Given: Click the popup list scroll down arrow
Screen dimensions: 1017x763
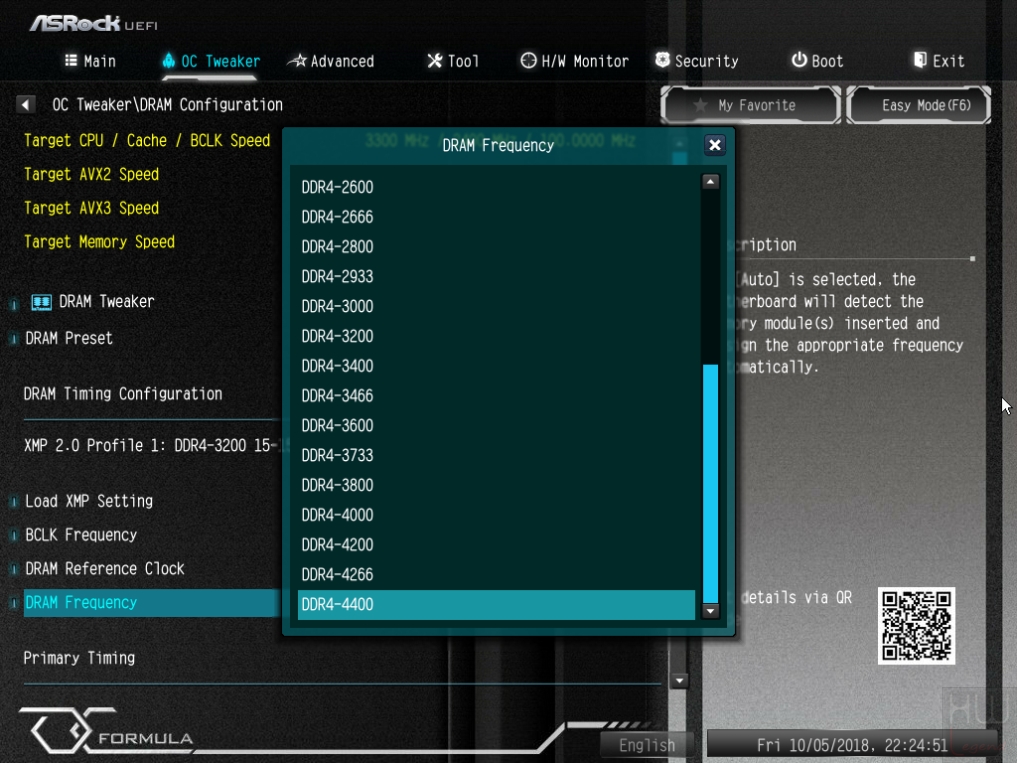Looking at the screenshot, I should coord(710,611).
